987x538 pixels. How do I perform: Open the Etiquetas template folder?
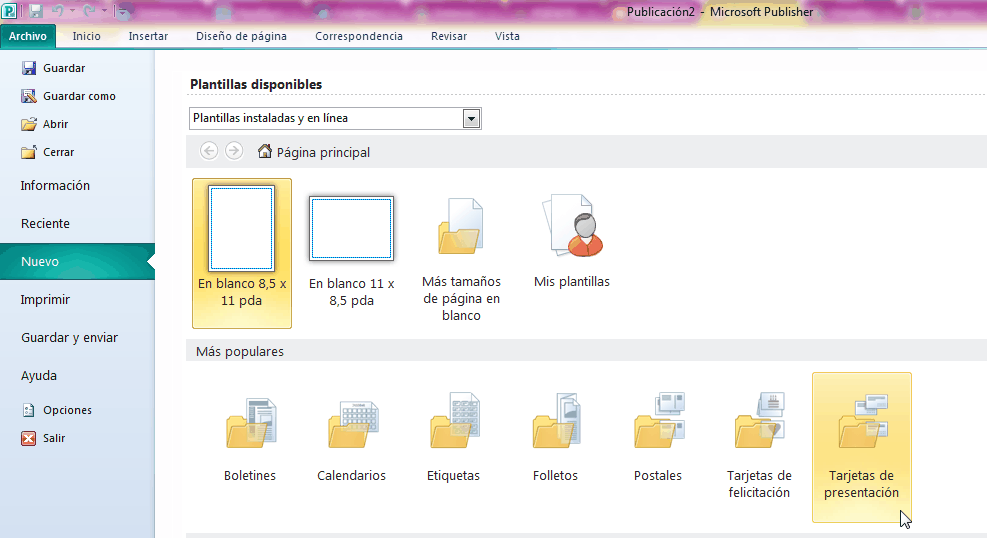click(453, 437)
